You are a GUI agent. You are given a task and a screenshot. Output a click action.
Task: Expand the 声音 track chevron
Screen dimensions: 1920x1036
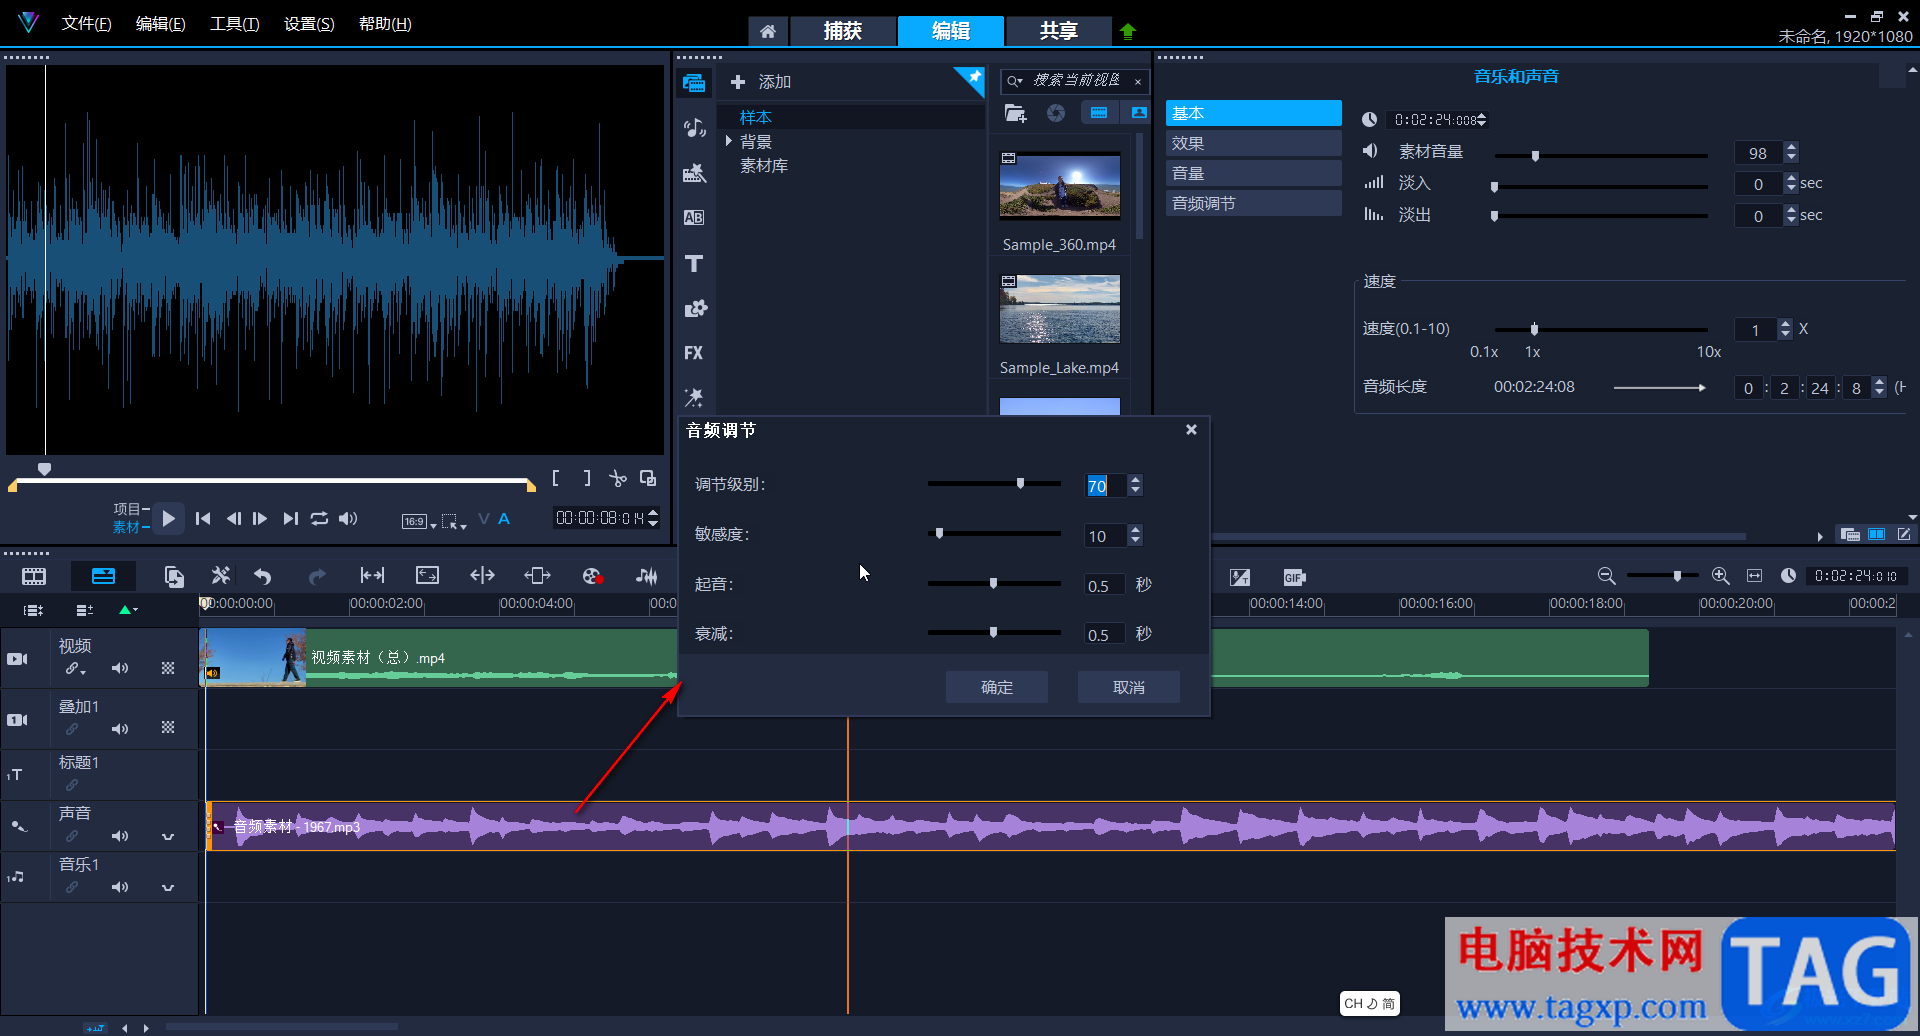click(168, 836)
